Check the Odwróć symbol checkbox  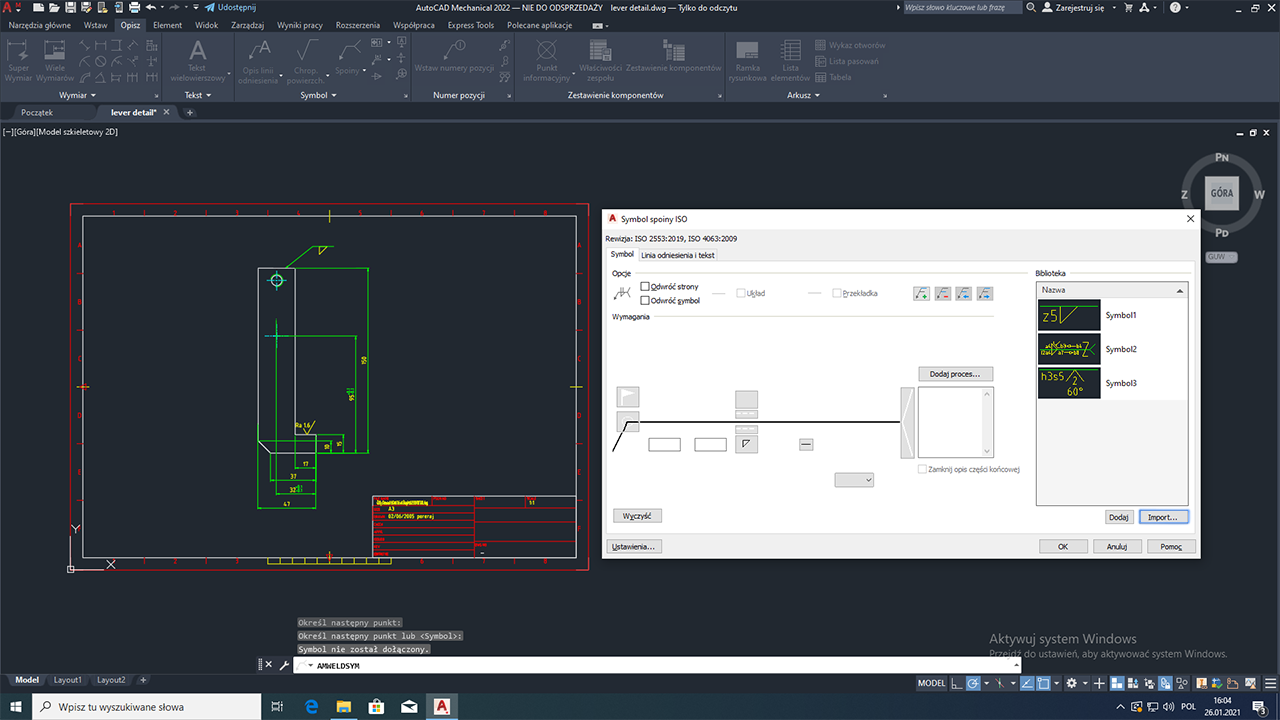(x=645, y=300)
